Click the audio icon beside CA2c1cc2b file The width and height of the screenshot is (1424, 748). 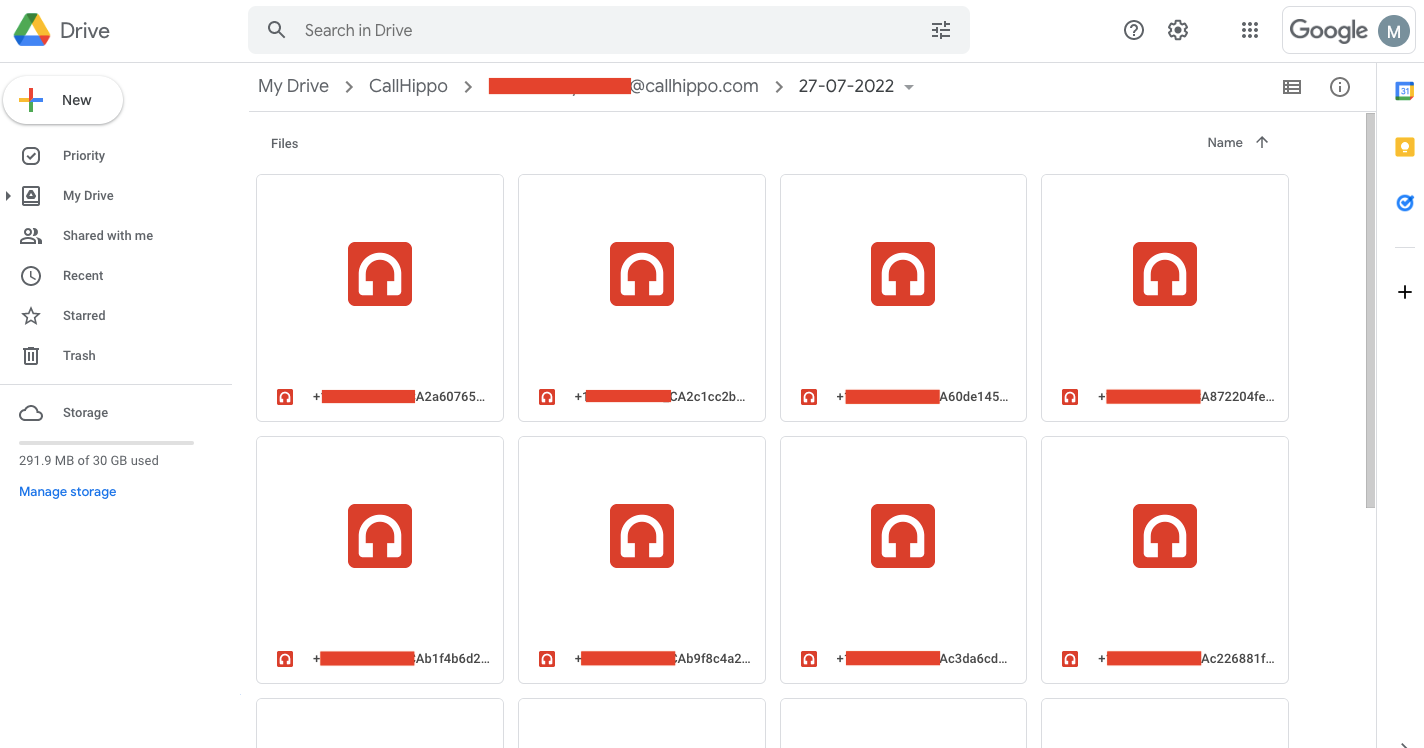(x=547, y=397)
